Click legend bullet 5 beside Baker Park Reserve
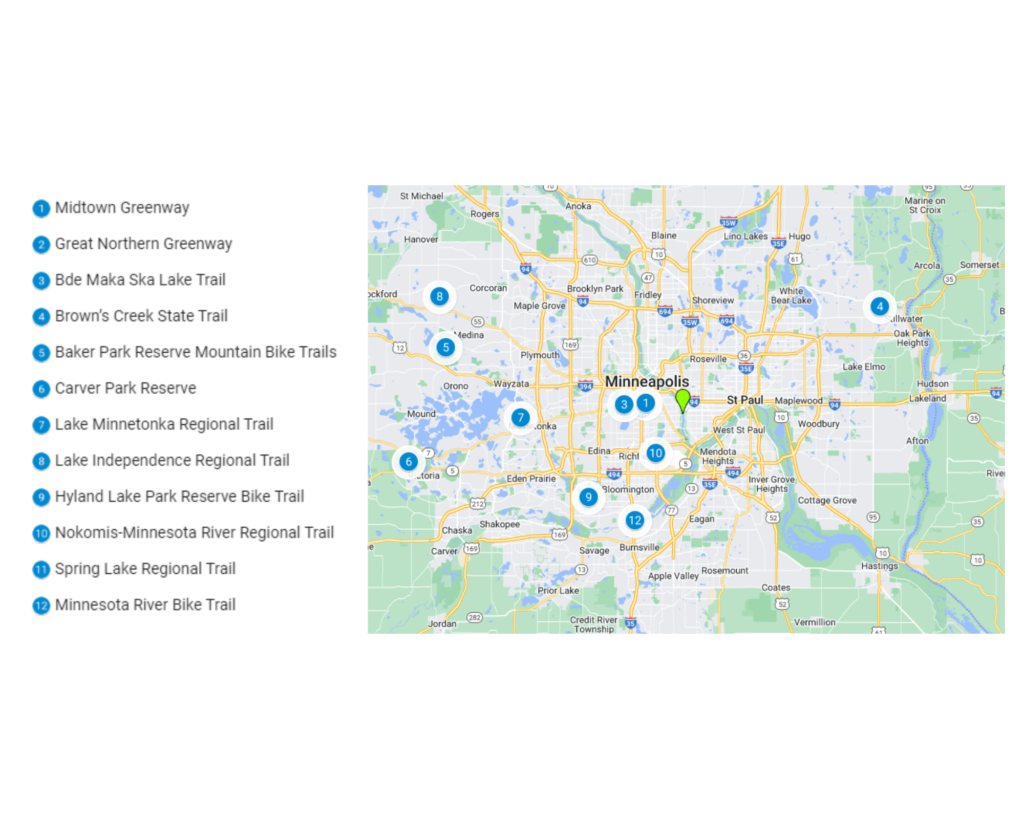This screenshot has width=1024, height=819. click(x=41, y=353)
